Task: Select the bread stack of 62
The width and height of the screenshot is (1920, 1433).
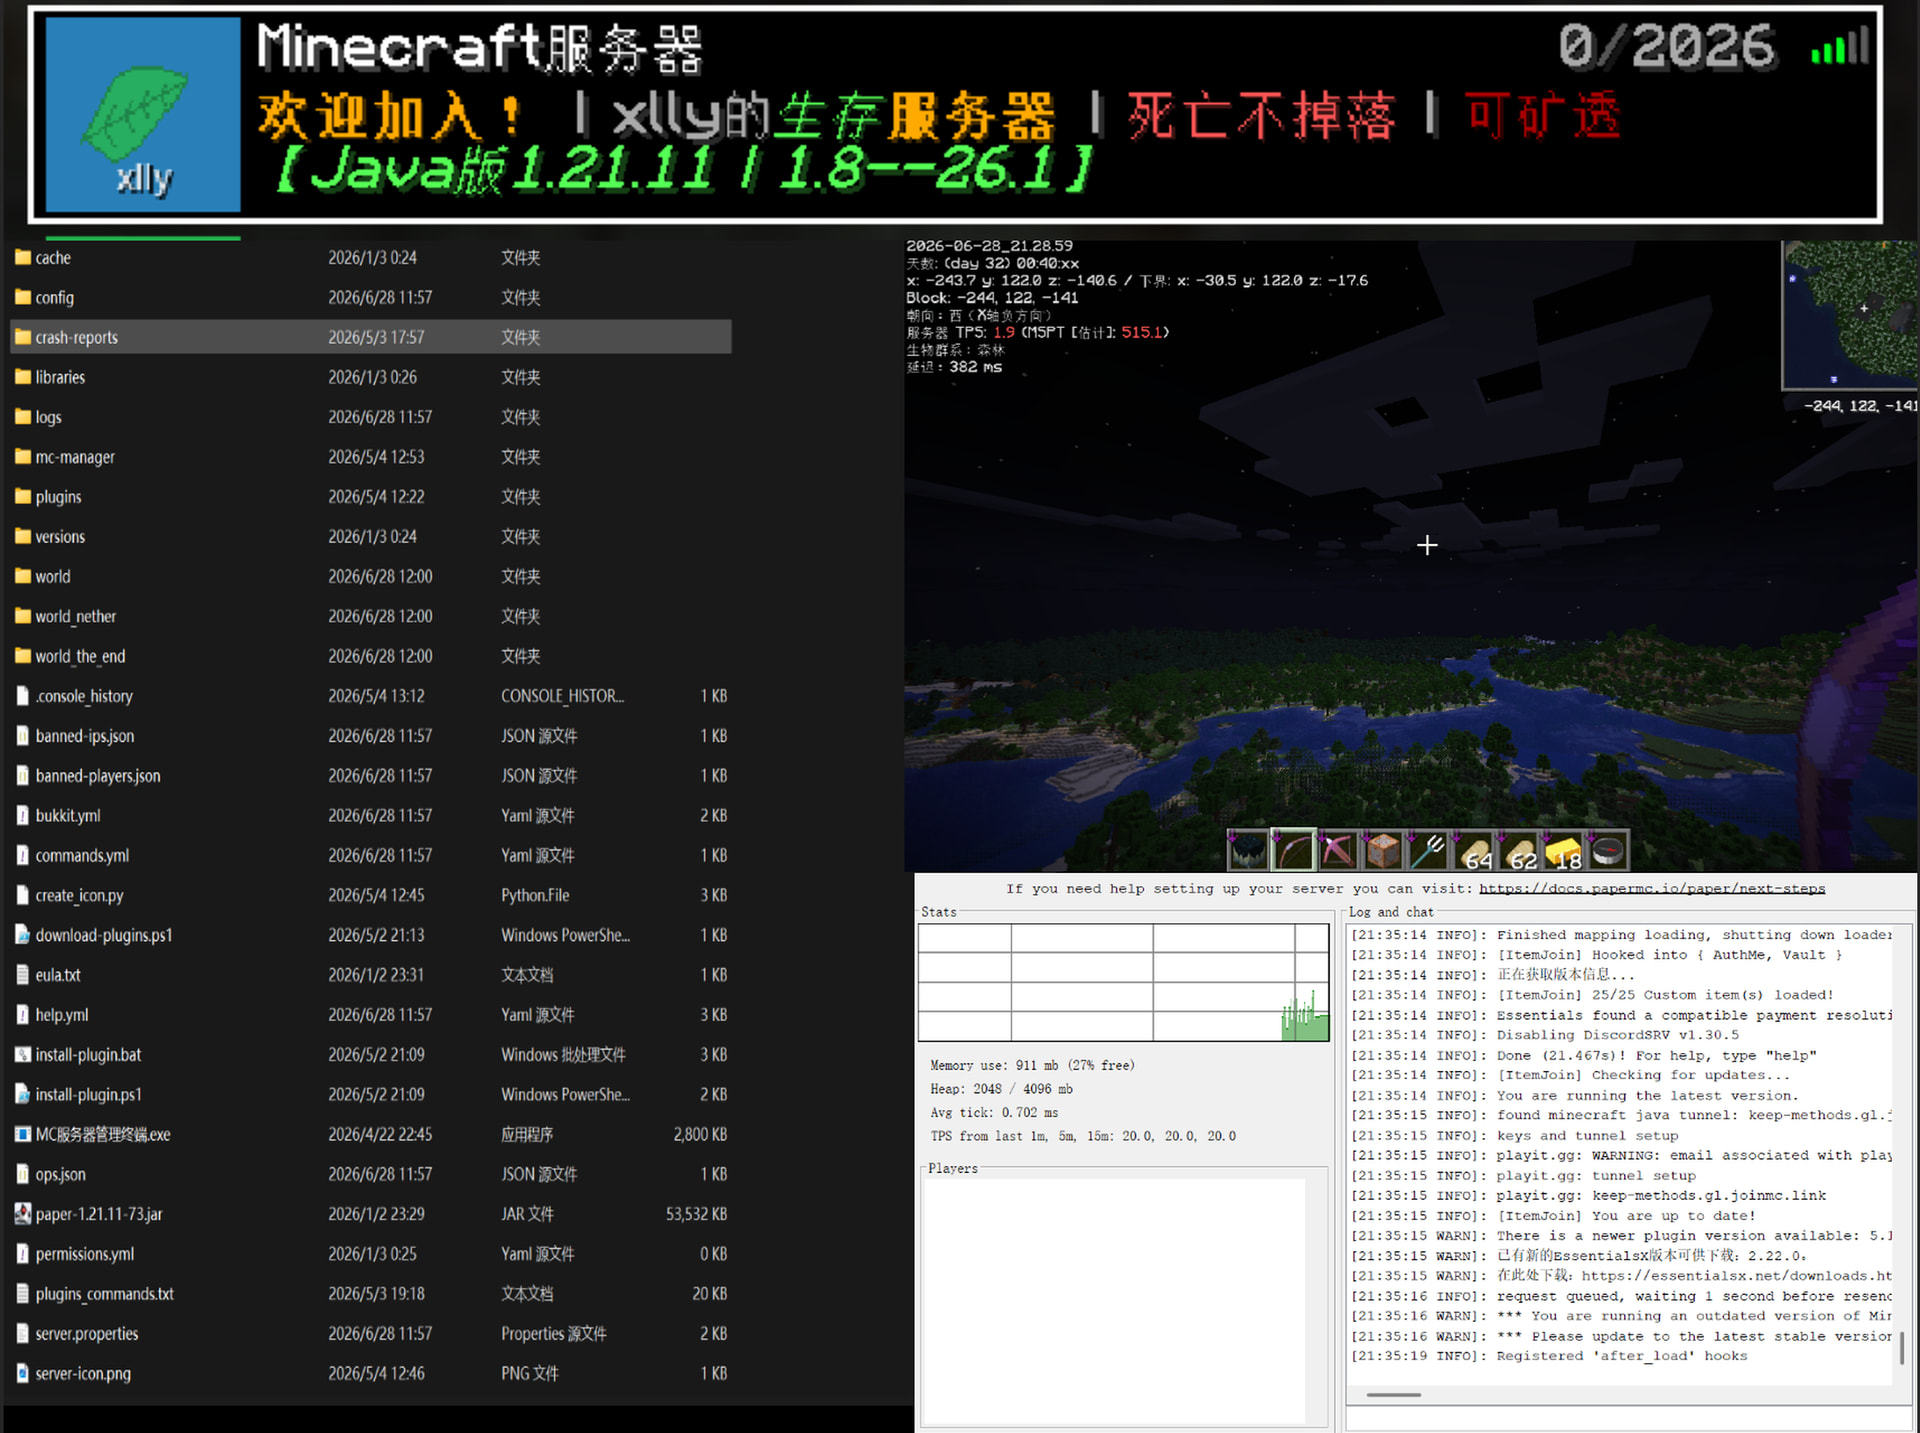Action: (1518, 851)
